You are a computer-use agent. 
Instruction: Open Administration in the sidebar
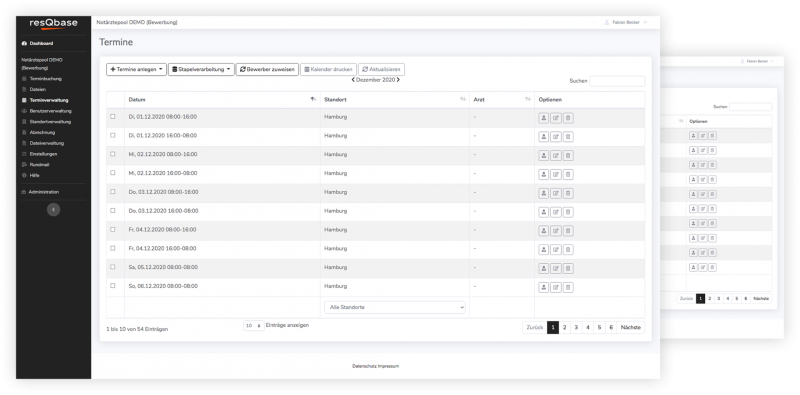tap(40, 192)
